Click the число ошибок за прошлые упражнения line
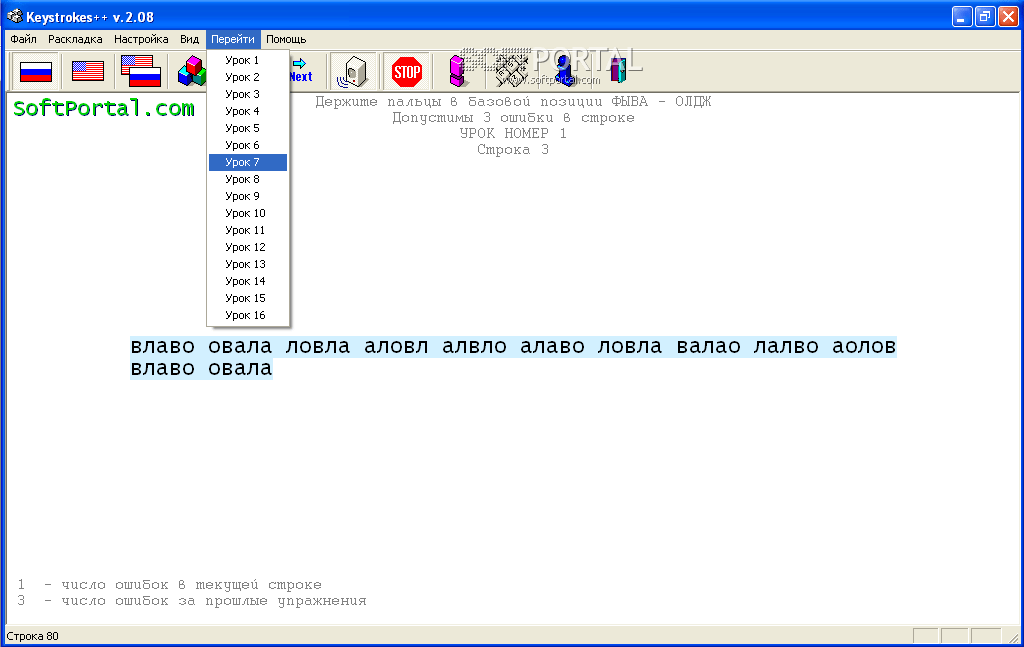This screenshot has width=1024, height=647. coord(192,601)
